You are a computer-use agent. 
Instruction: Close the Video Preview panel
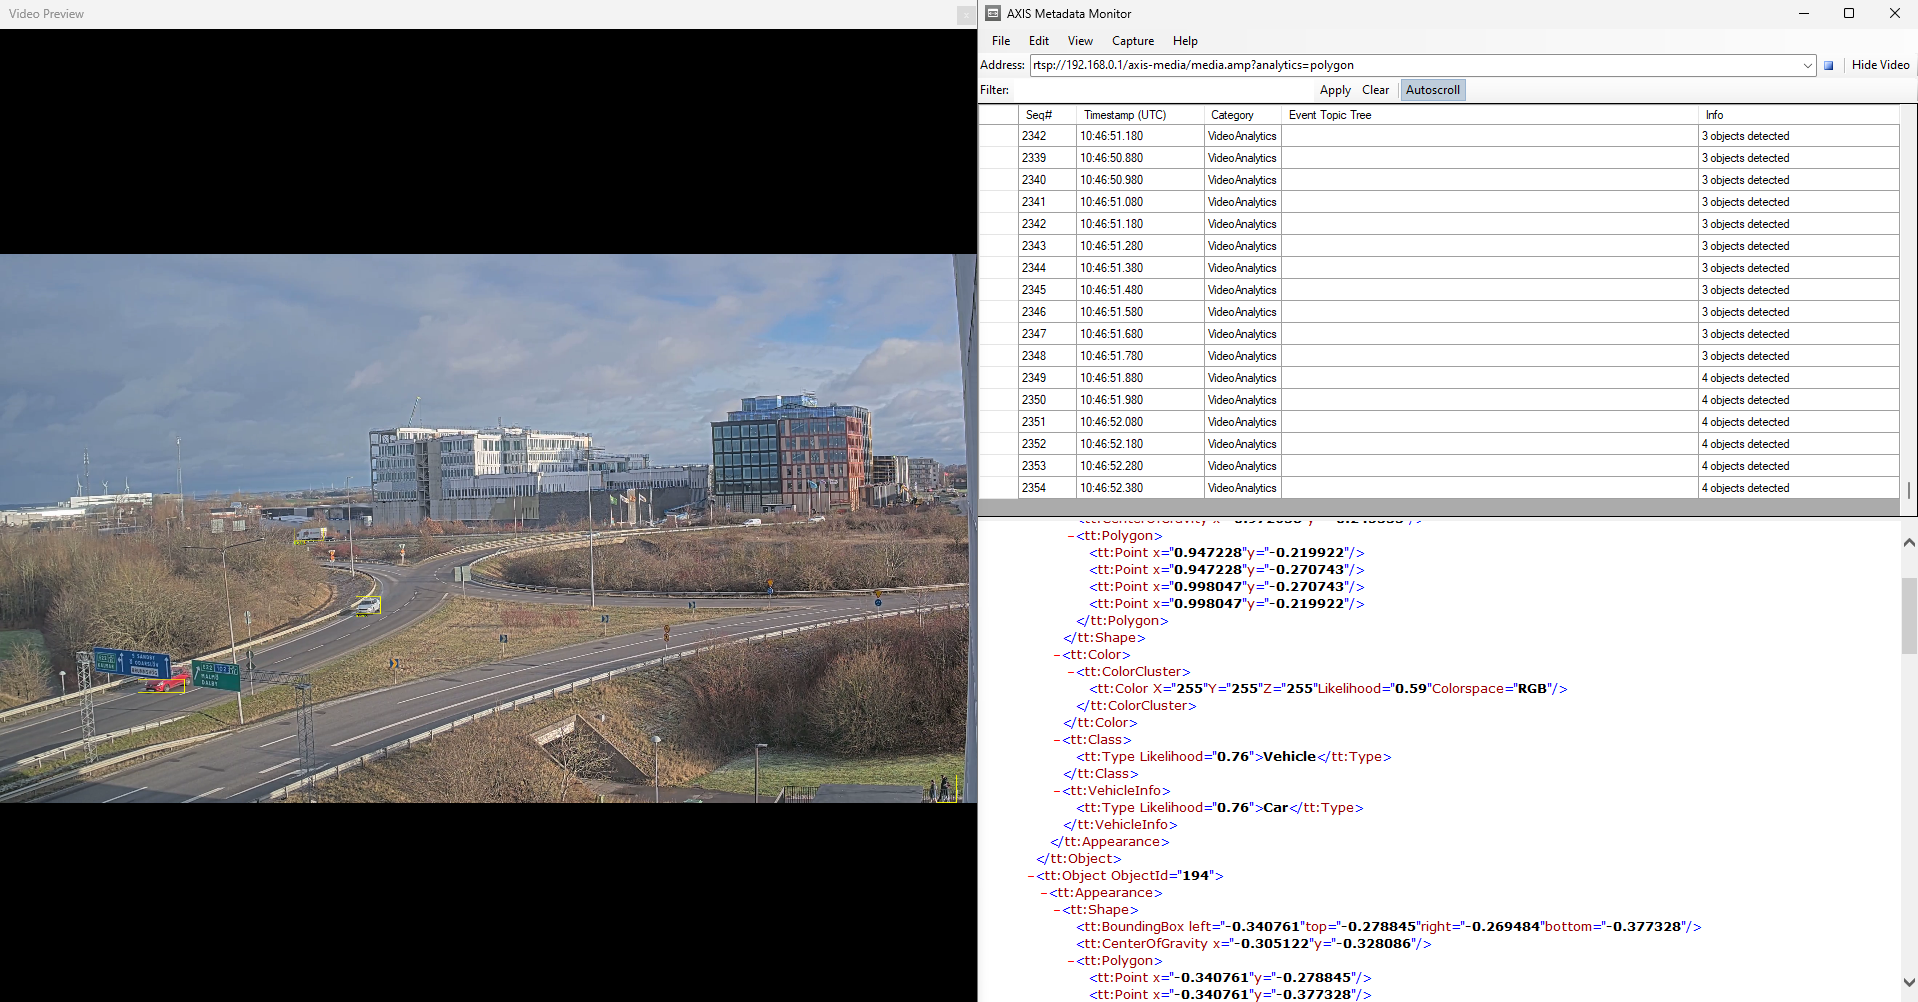point(966,14)
